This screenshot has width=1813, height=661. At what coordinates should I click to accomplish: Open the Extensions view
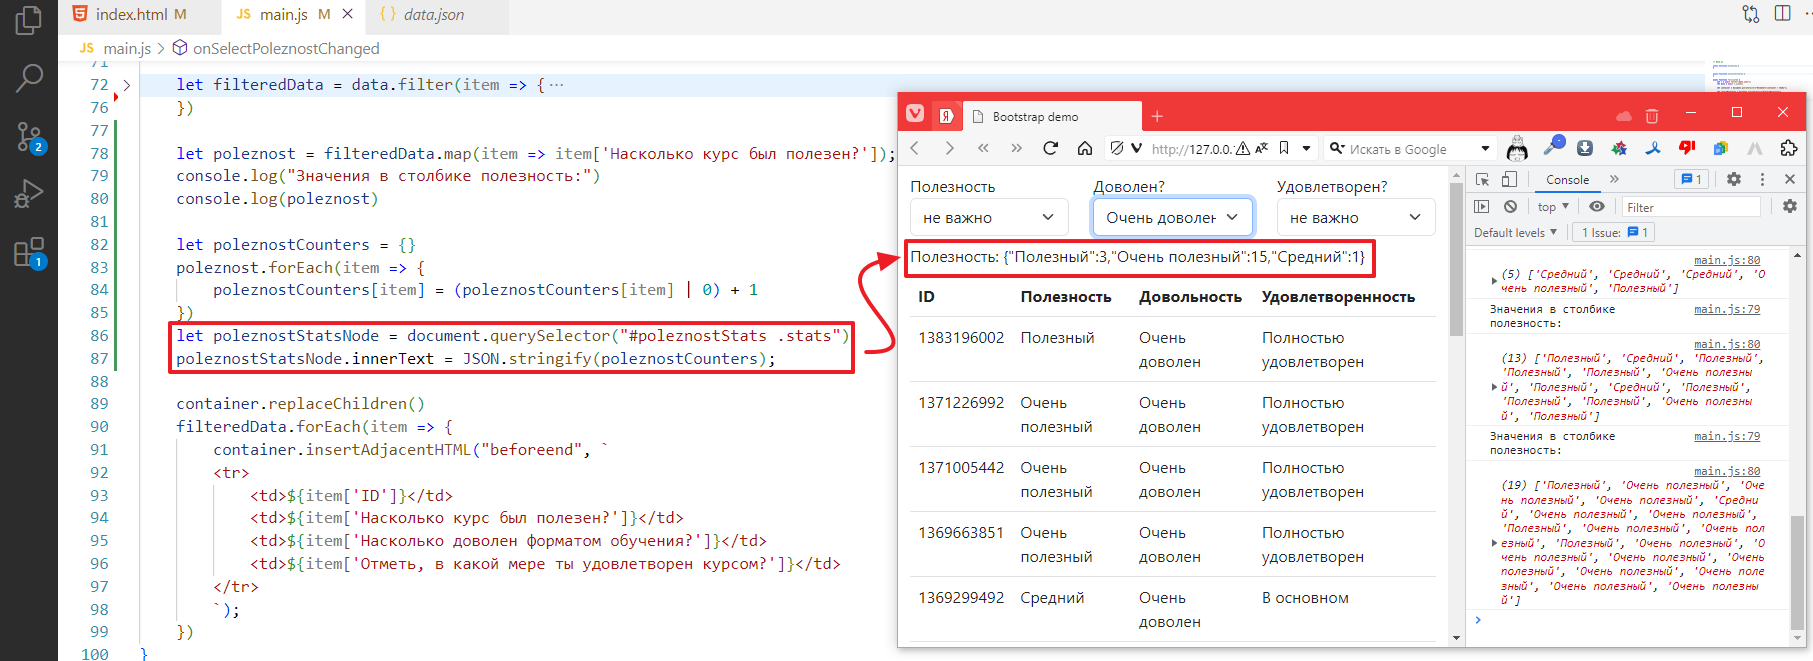[x=29, y=252]
